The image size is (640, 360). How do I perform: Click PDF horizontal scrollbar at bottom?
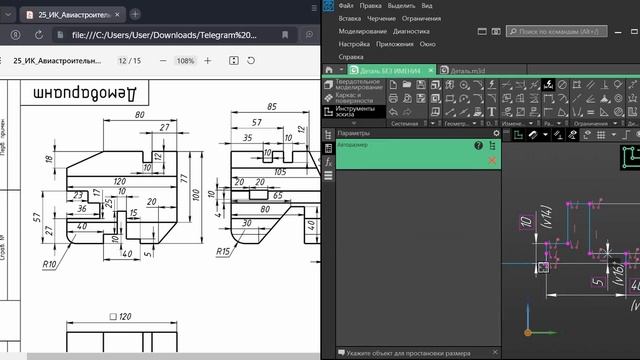tap(173, 356)
